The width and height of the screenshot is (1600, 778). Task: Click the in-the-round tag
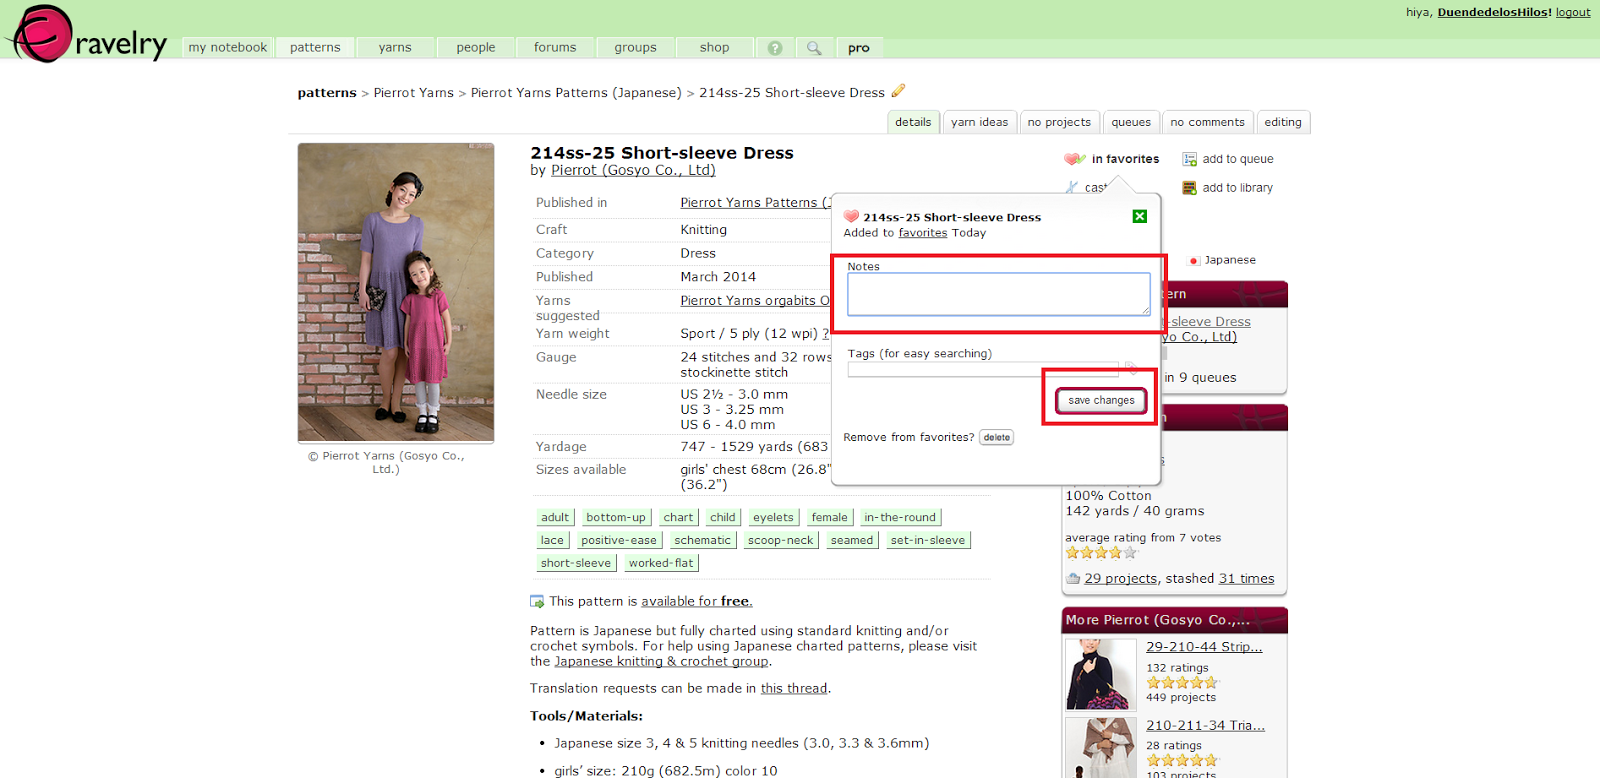[900, 517]
